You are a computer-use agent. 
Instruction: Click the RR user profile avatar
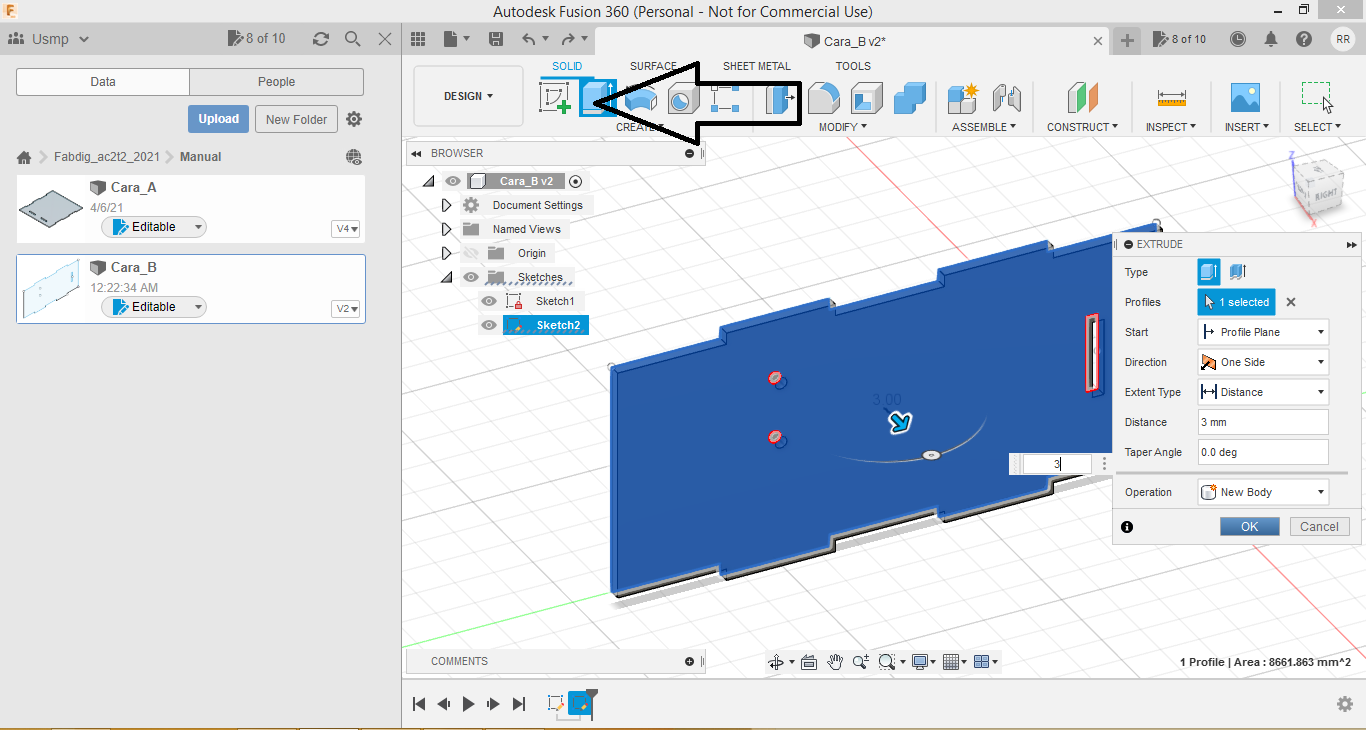click(1343, 39)
